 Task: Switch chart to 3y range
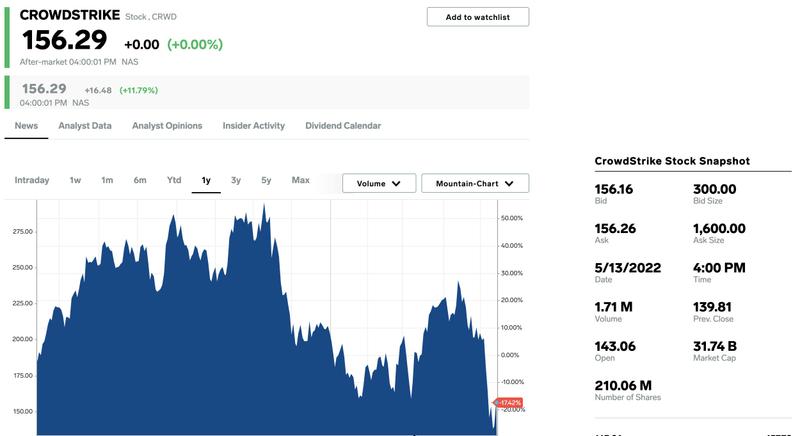tap(236, 180)
